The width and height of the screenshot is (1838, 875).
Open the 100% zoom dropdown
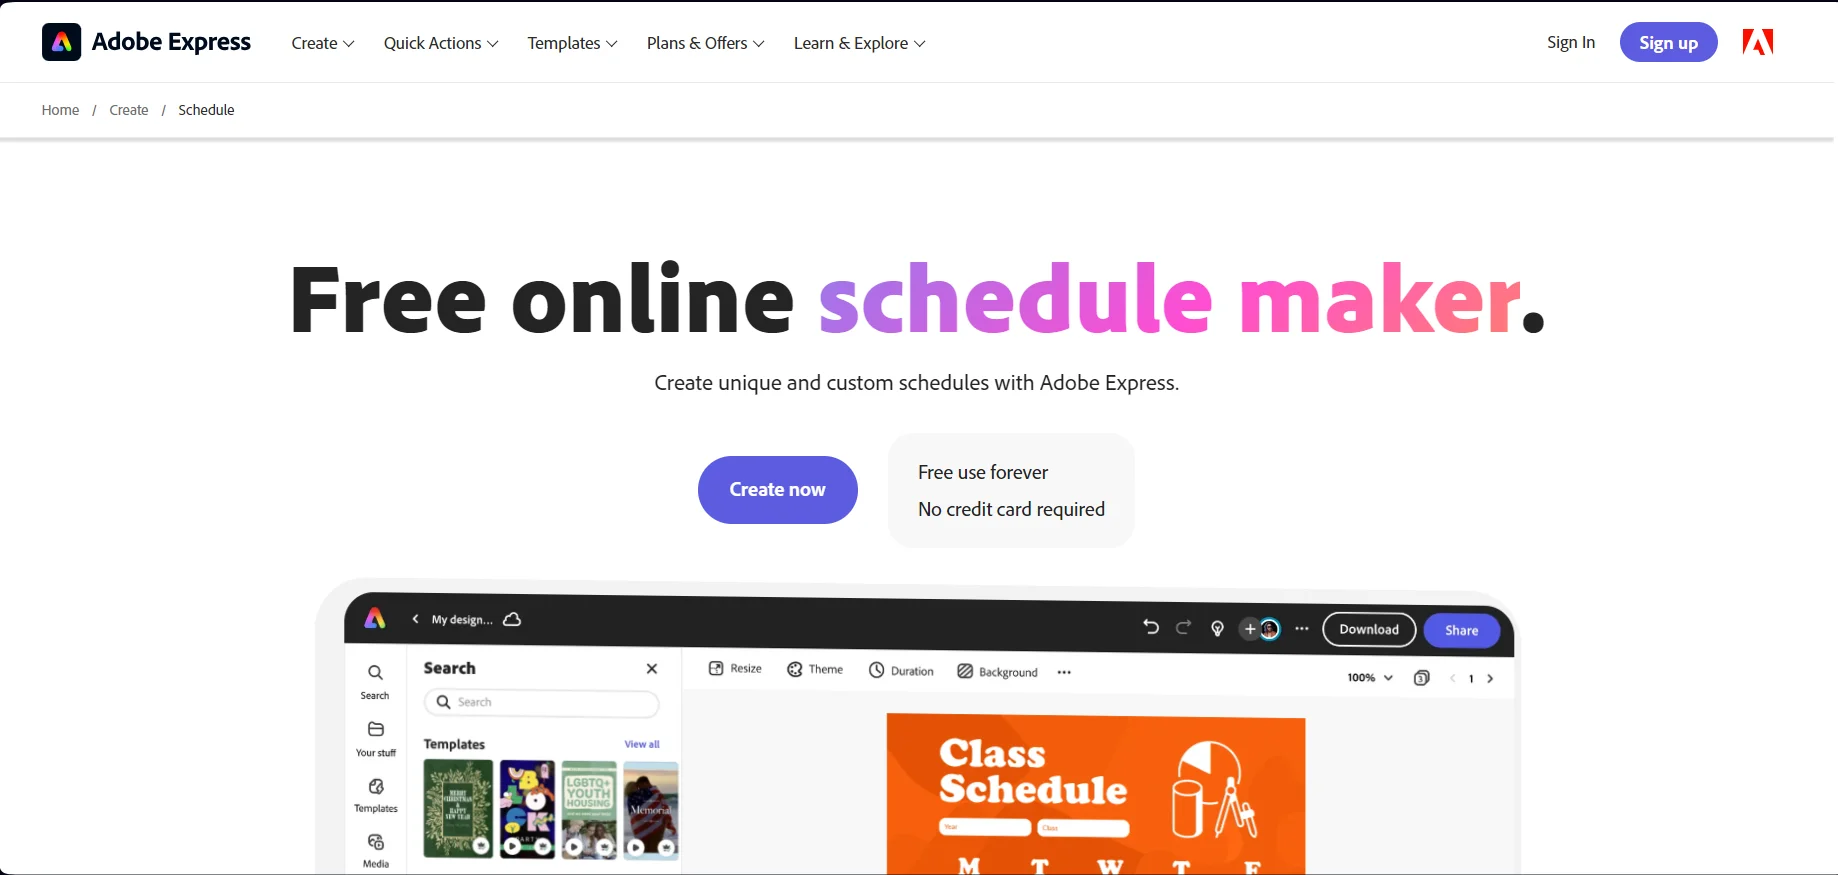(1370, 677)
